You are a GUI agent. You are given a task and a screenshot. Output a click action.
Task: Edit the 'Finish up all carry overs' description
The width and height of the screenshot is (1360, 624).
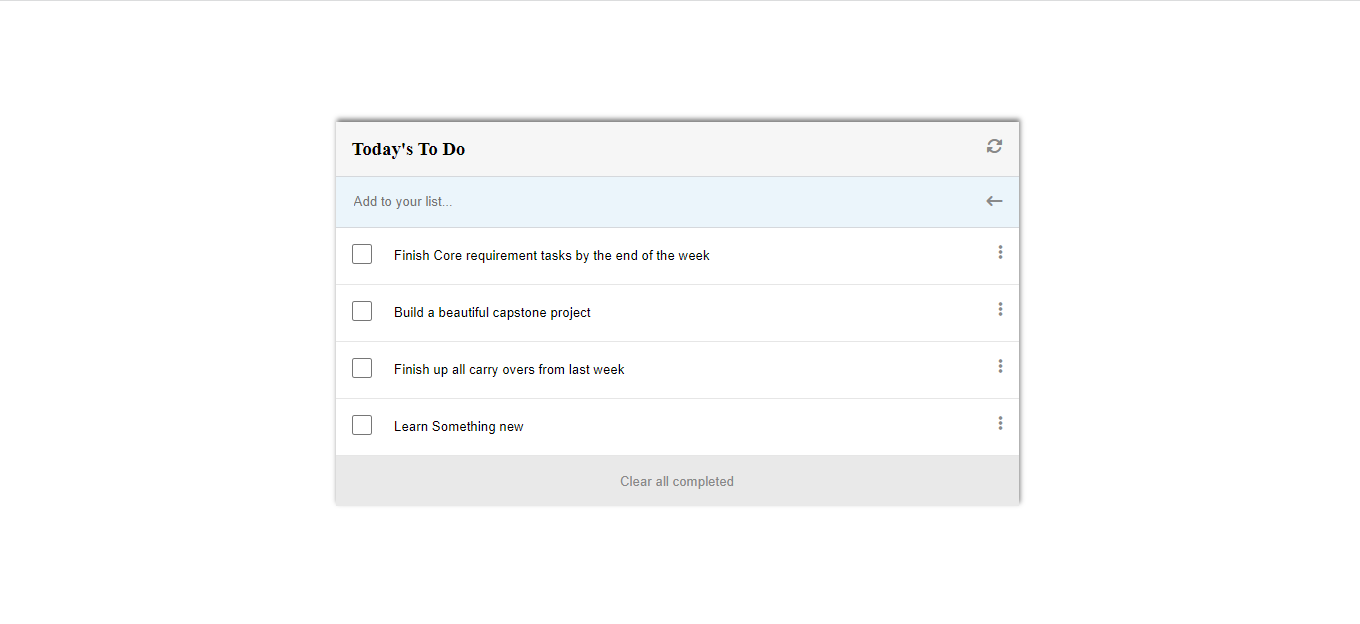[509, 370]
